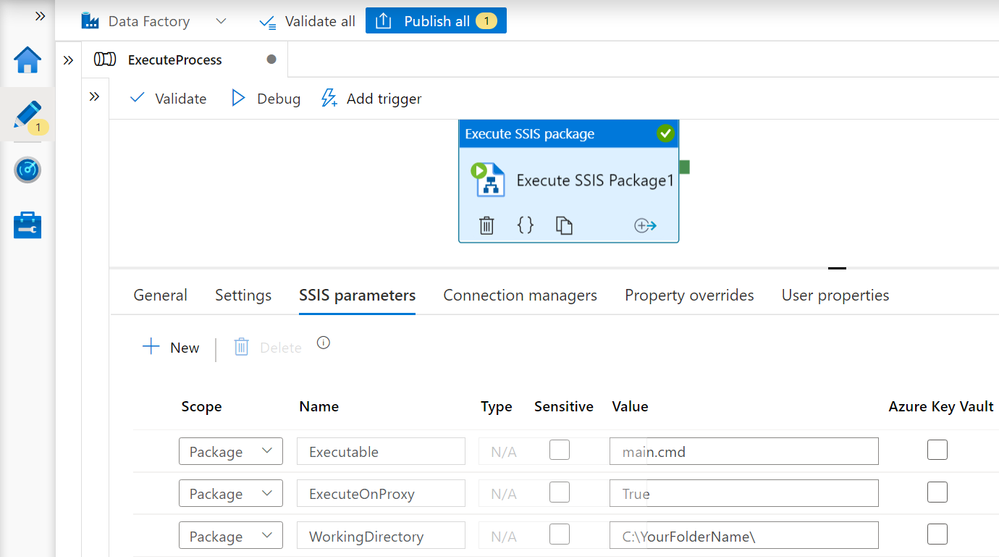Enable Azure Key Vault for ExecuteOnProxy
Viewport: 999px width, 557px height.
click(937, 493)
